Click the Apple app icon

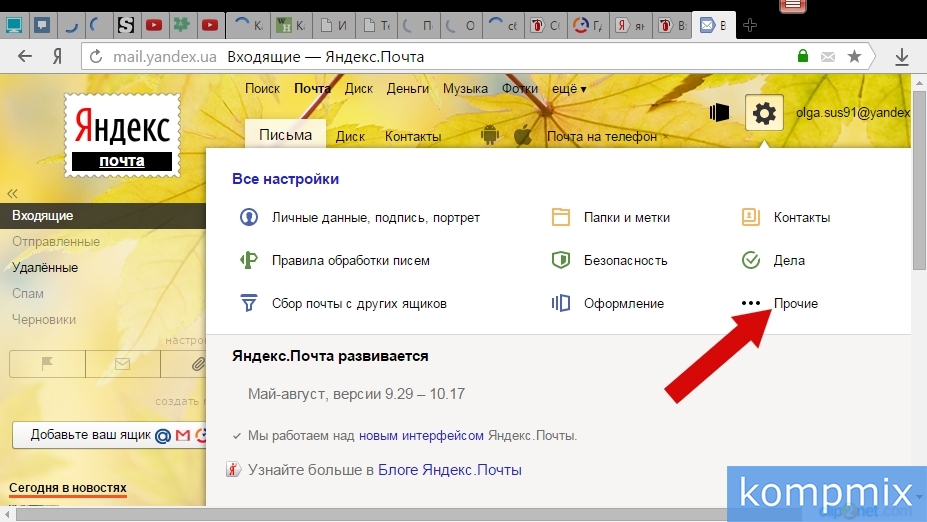coord(521,136)
